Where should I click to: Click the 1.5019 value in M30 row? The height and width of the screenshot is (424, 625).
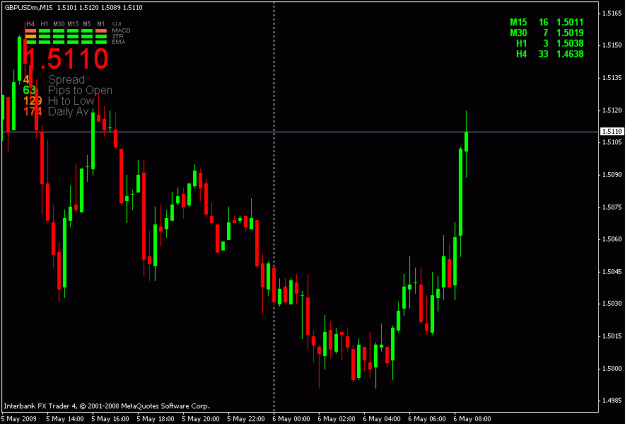coord(570,33)
